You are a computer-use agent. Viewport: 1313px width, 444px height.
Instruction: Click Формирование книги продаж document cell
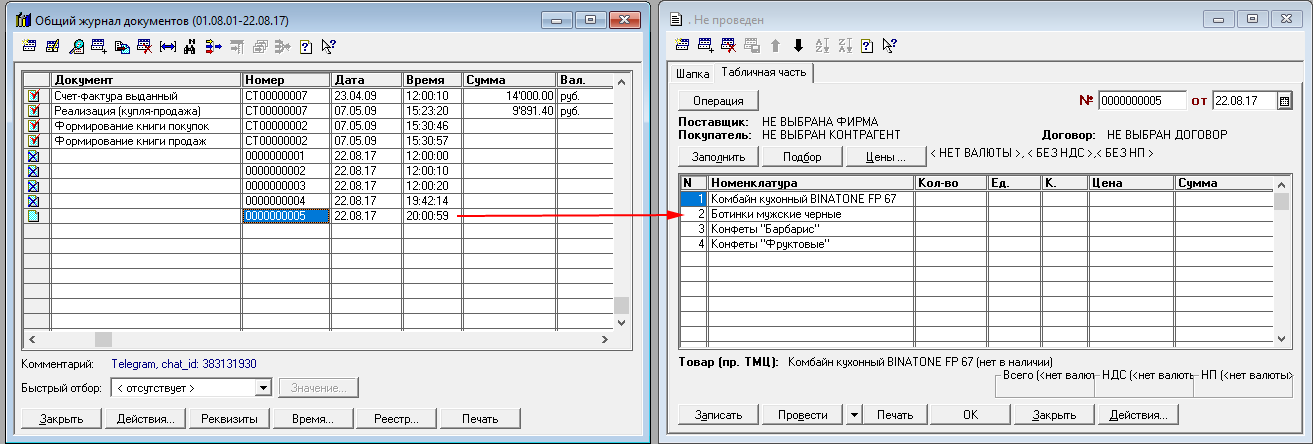coord(146,141)
